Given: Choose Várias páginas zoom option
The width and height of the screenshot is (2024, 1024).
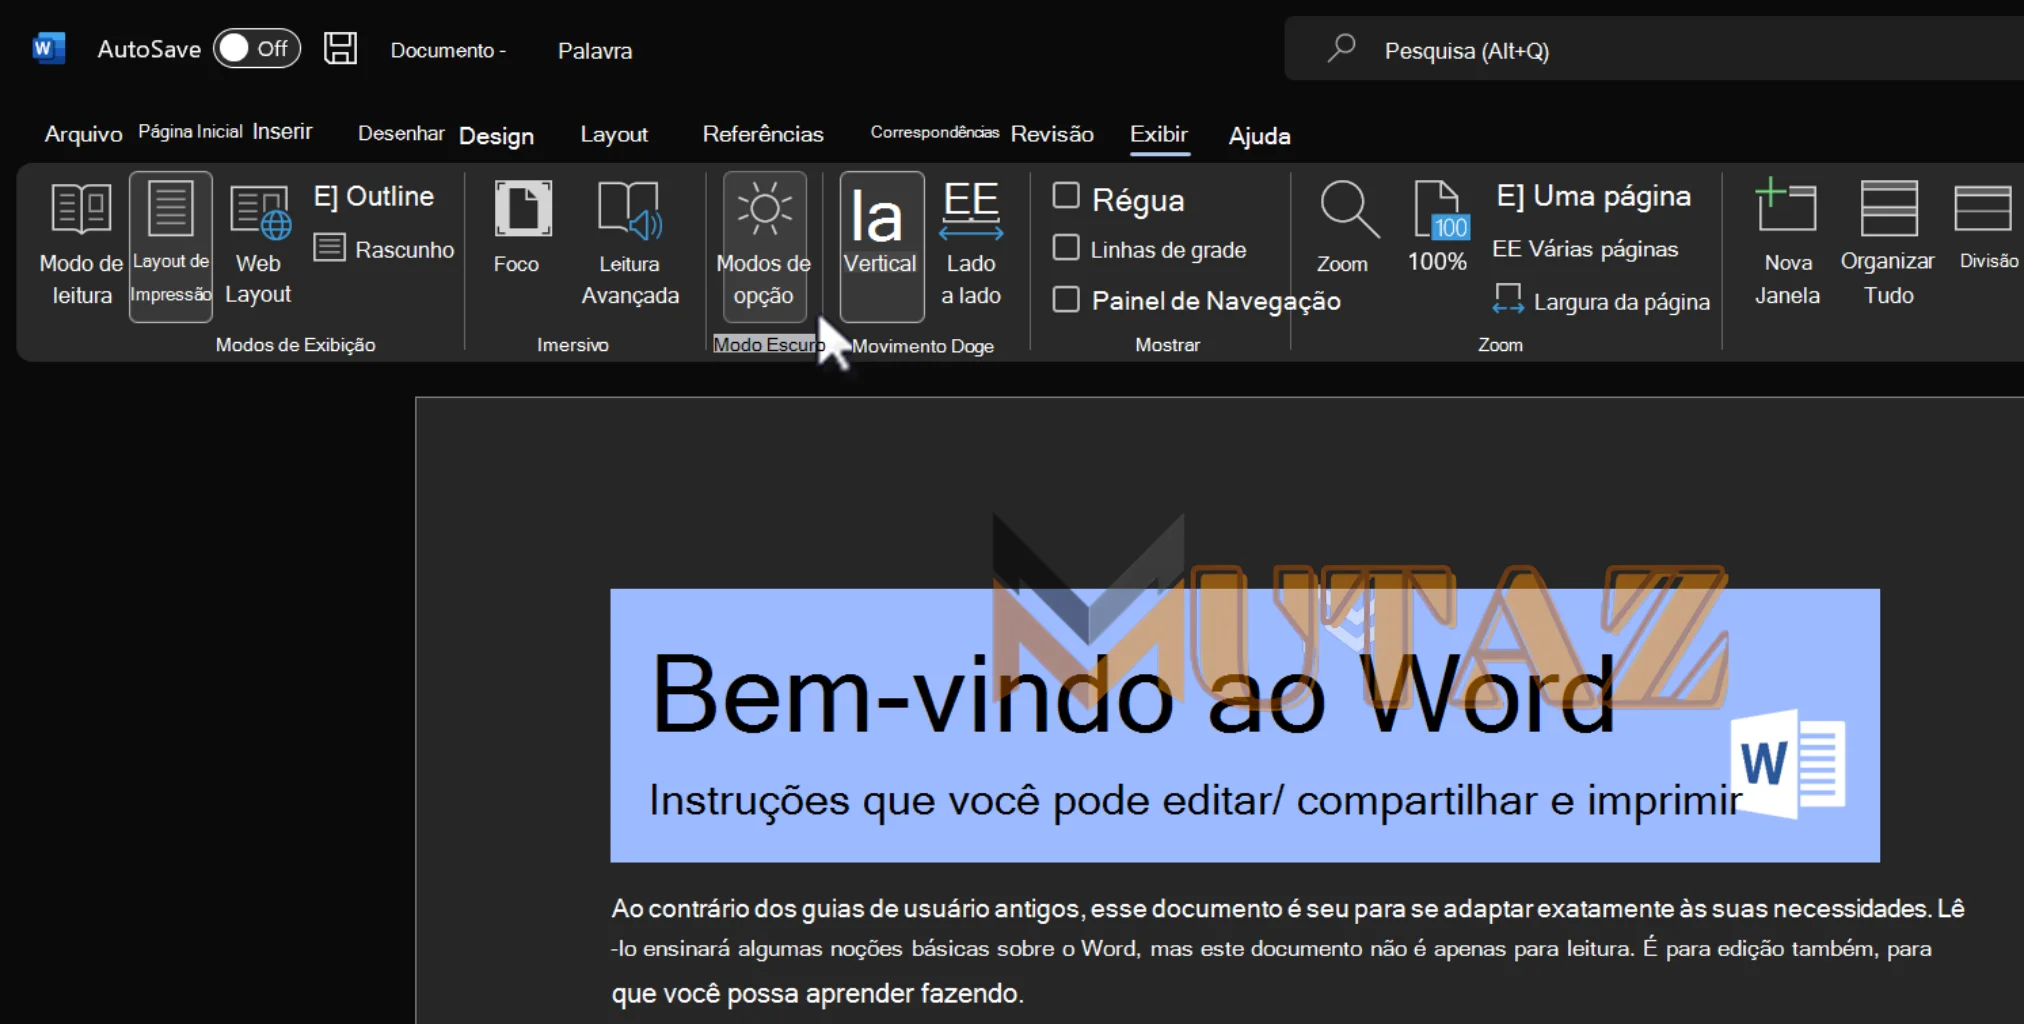Looking at the screenshot, I should [x=1585, y=249].
